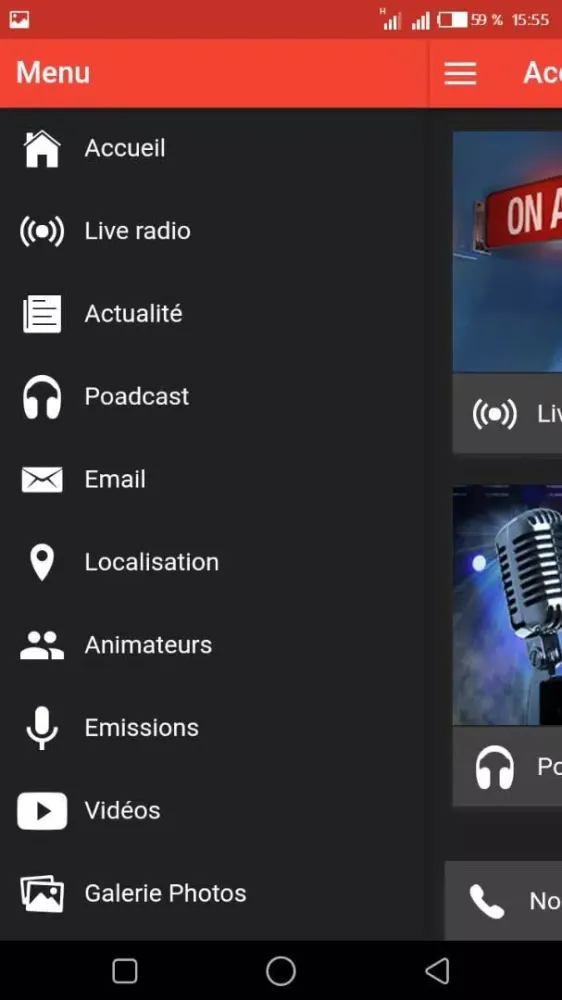This screenshot has width=562, height=1000.
Task: Tap the Emissions microphone icon
Action: (42, 728)
